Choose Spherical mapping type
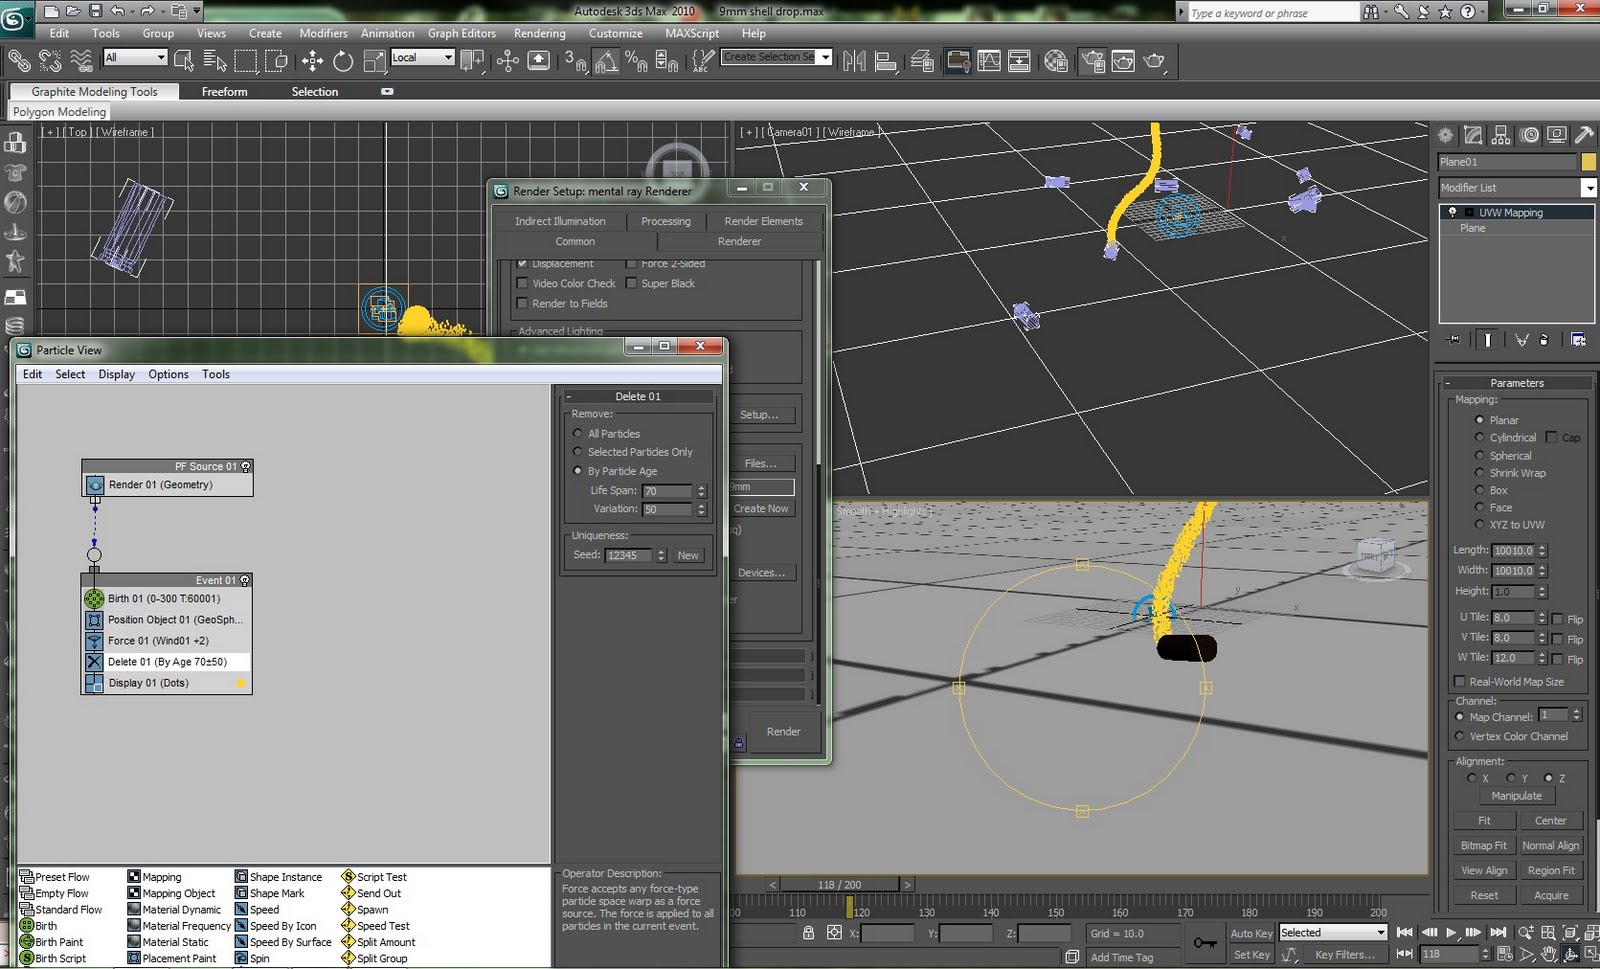Image resolution: width=1600 pixels, height=969 pixels. [1480, 455]
